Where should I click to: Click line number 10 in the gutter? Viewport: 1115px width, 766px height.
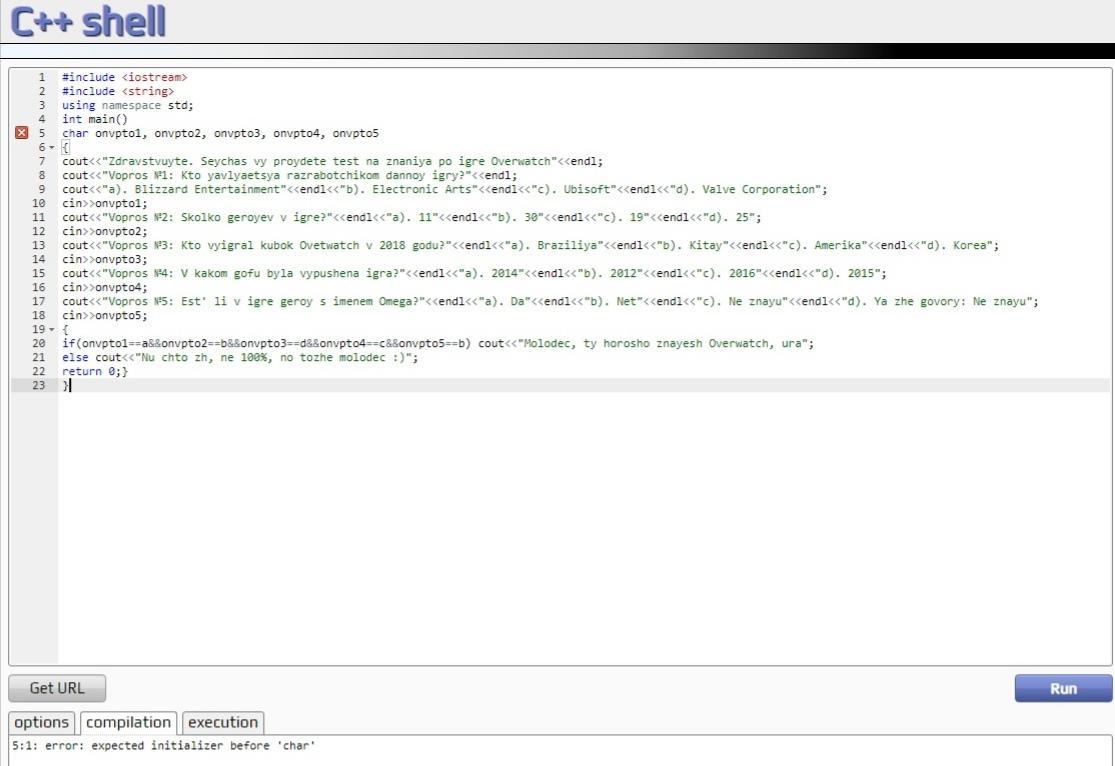click(x=38, y=203)
